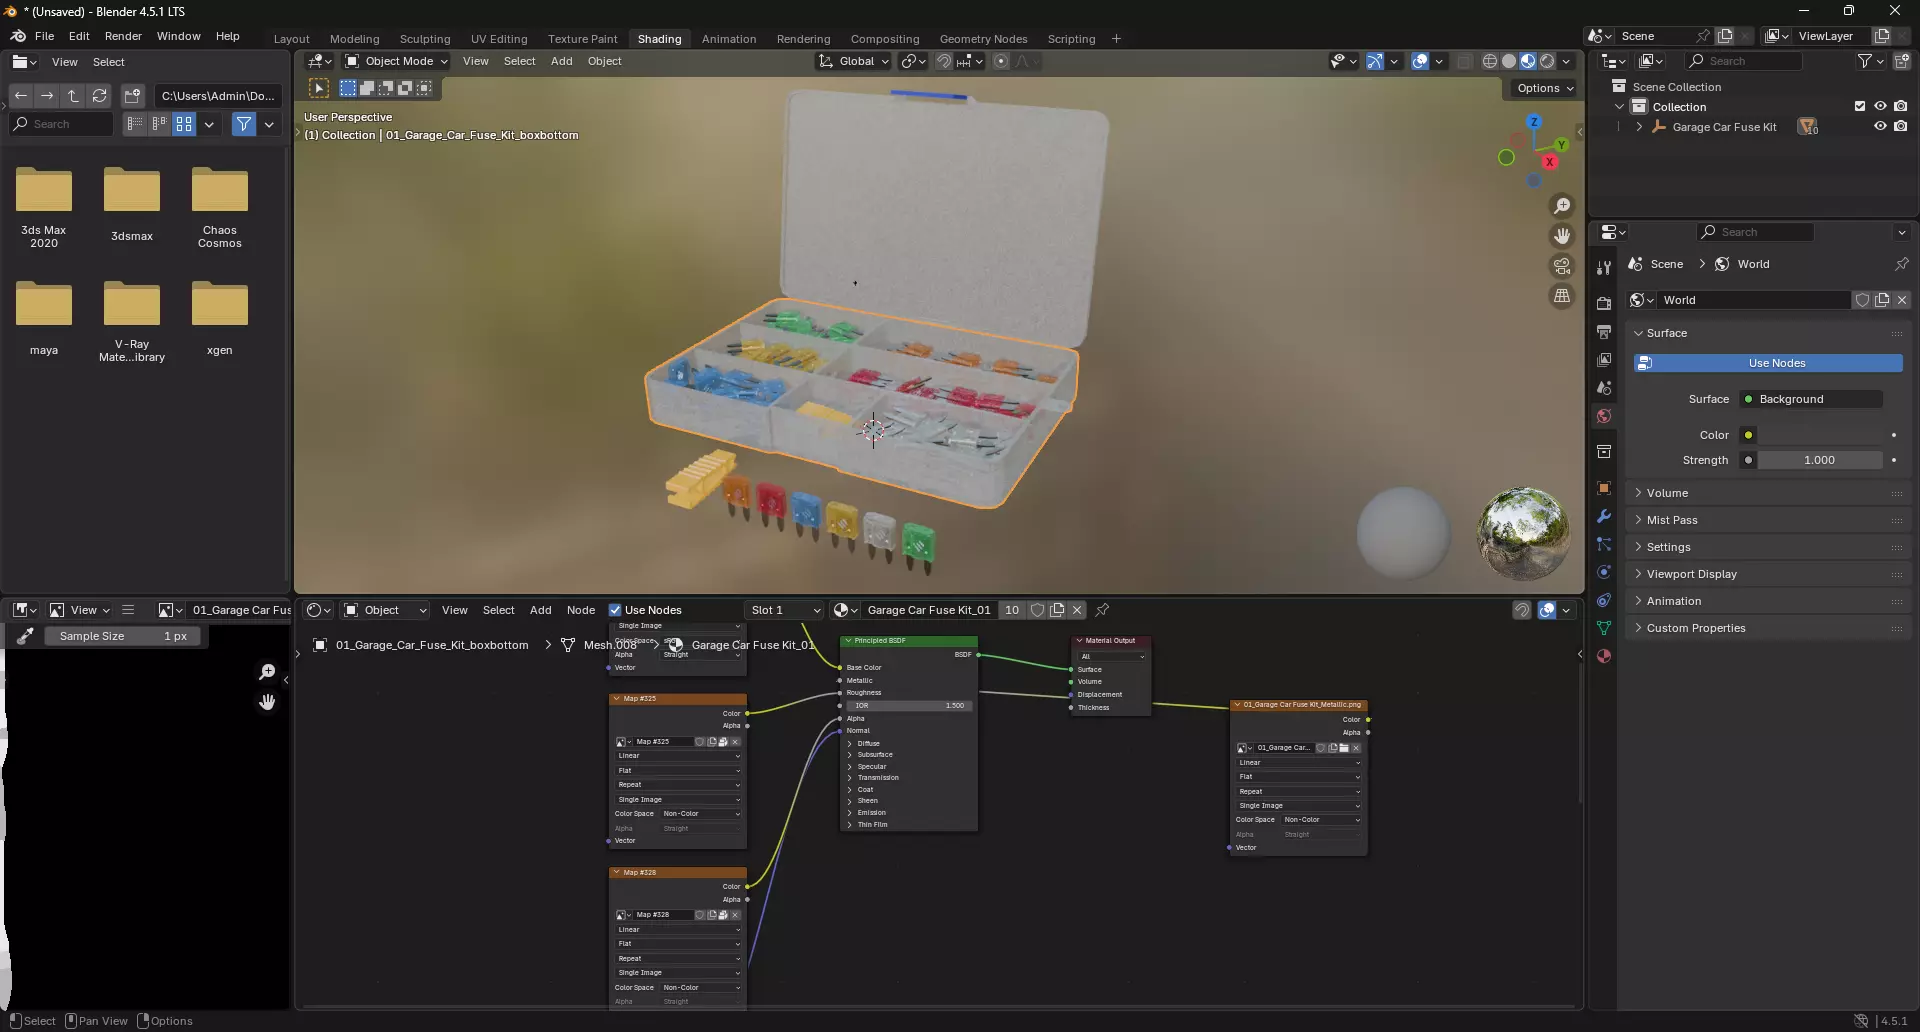This screenshot has width=1920, height=1032.
Task: Toggle Use Nodes checkbox in node editor
Action: pos(615,610)
